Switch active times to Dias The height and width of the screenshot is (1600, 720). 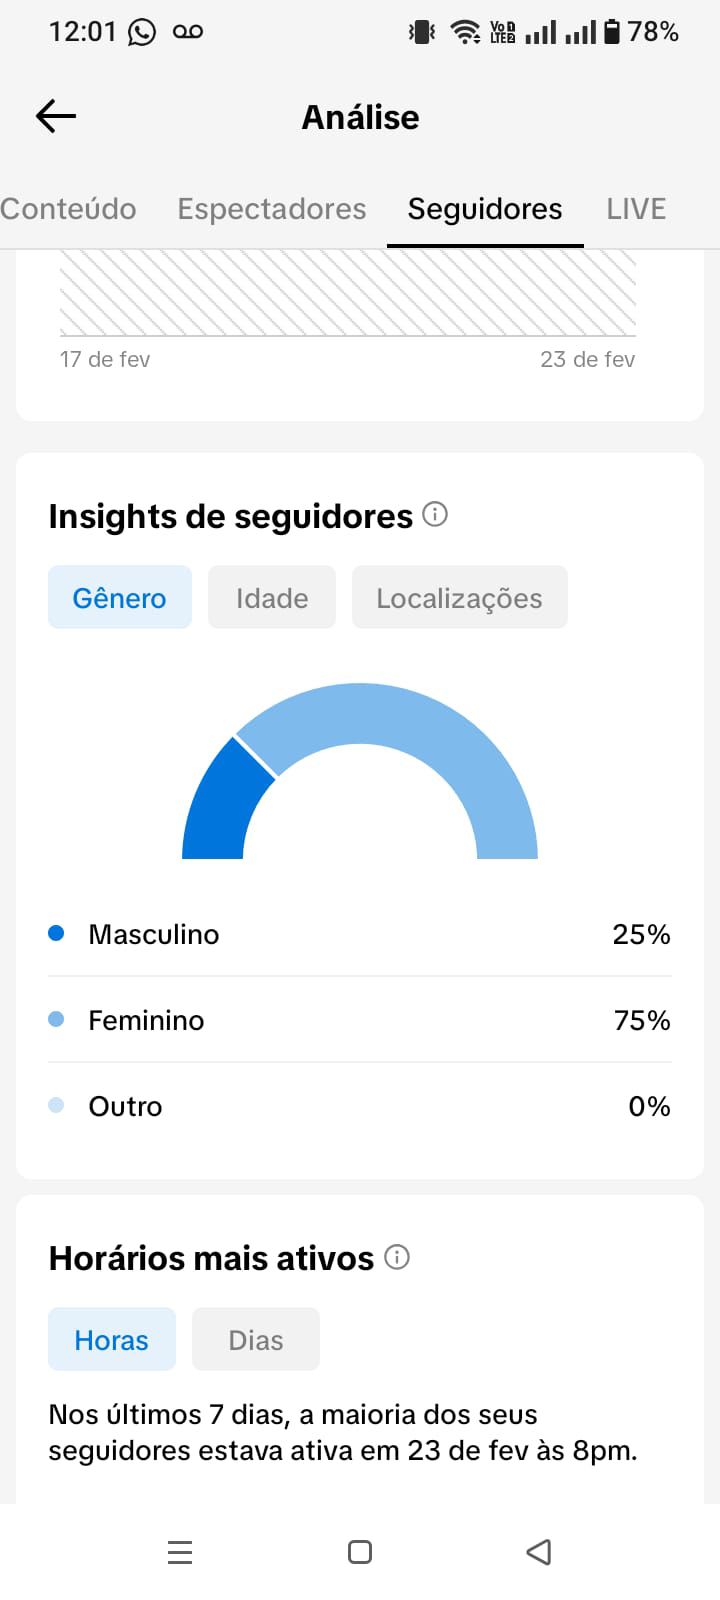coord(256,1340)
